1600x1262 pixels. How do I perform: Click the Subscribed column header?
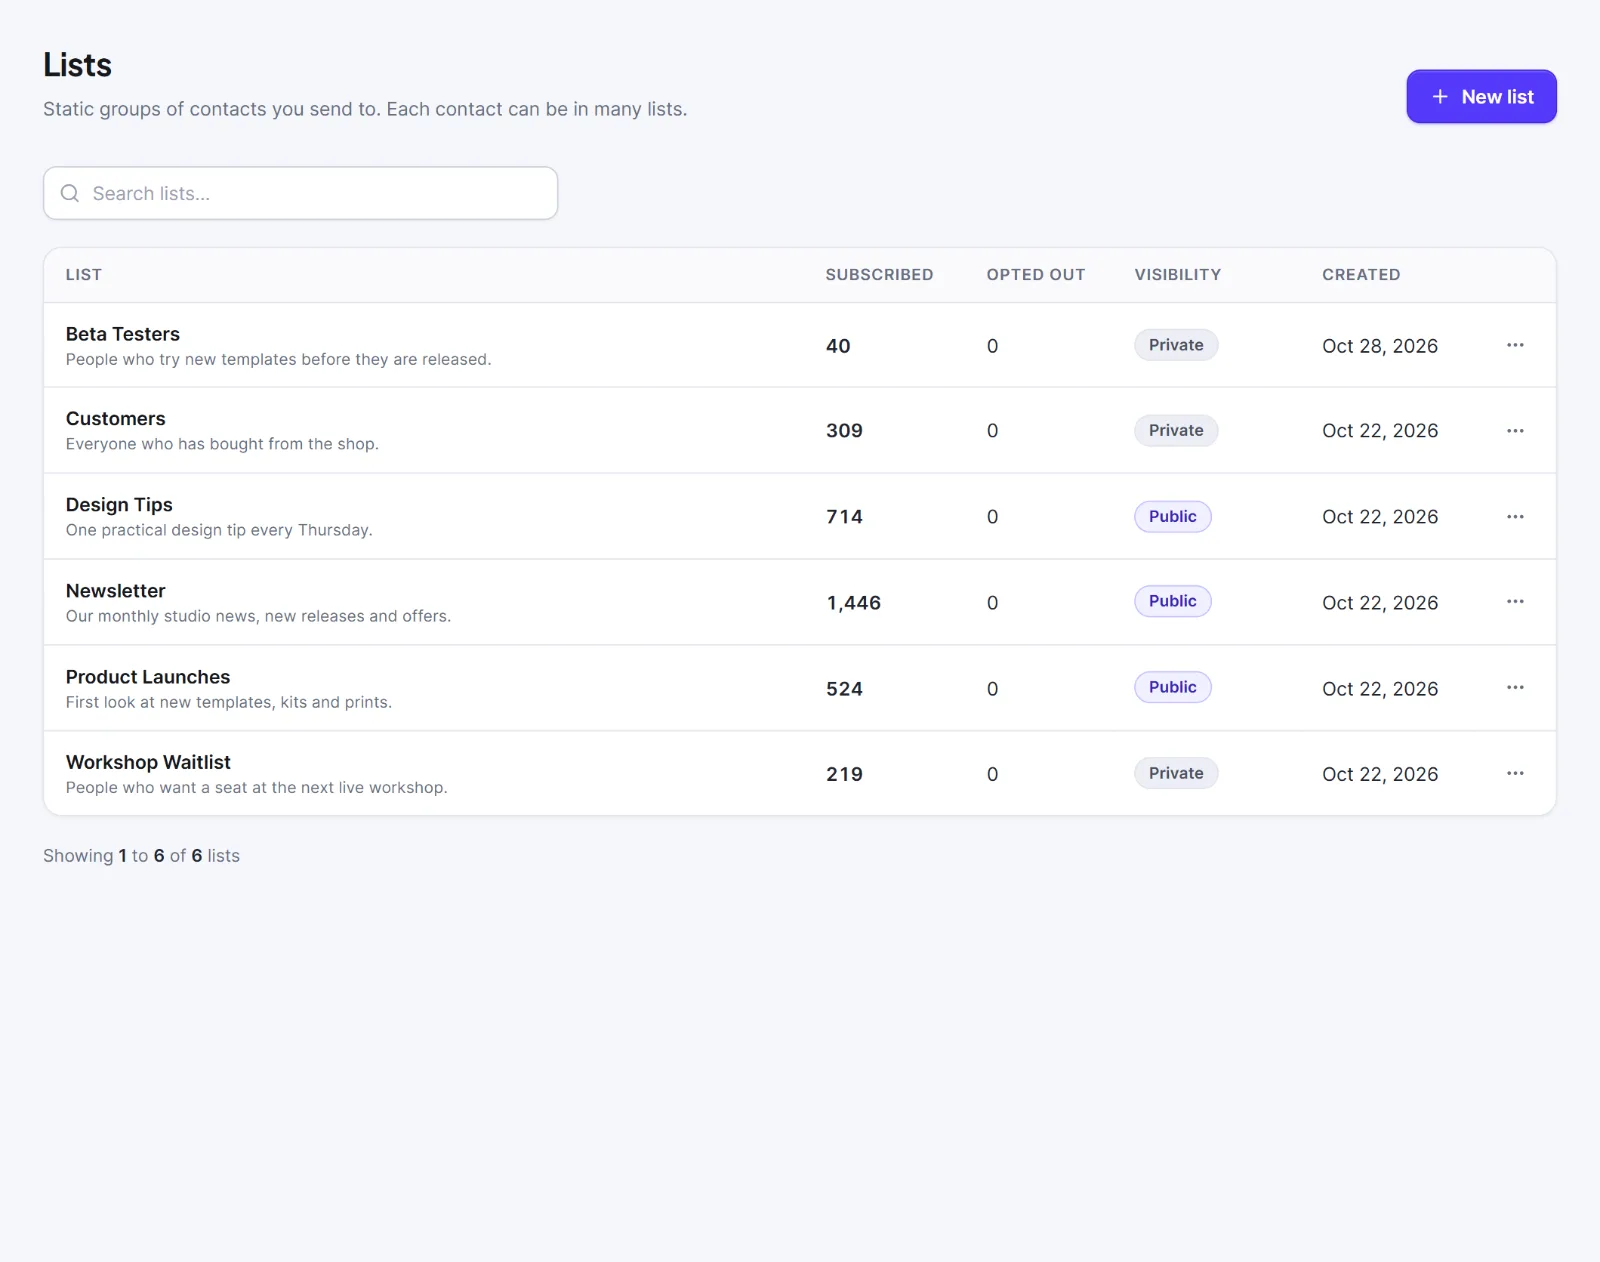click(879, 275)
